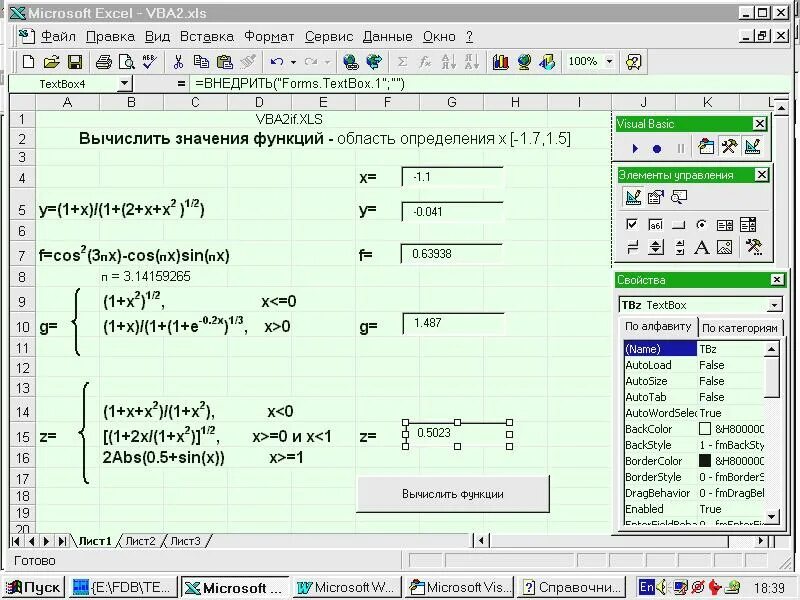The height and width of the screenshot is (600, 800).
Task: Select the (Name) property row
Action: [694, 349]
